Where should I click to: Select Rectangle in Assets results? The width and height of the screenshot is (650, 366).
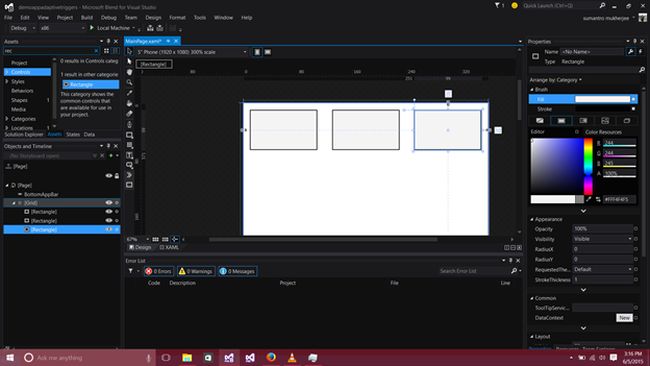tap(90, 85)
